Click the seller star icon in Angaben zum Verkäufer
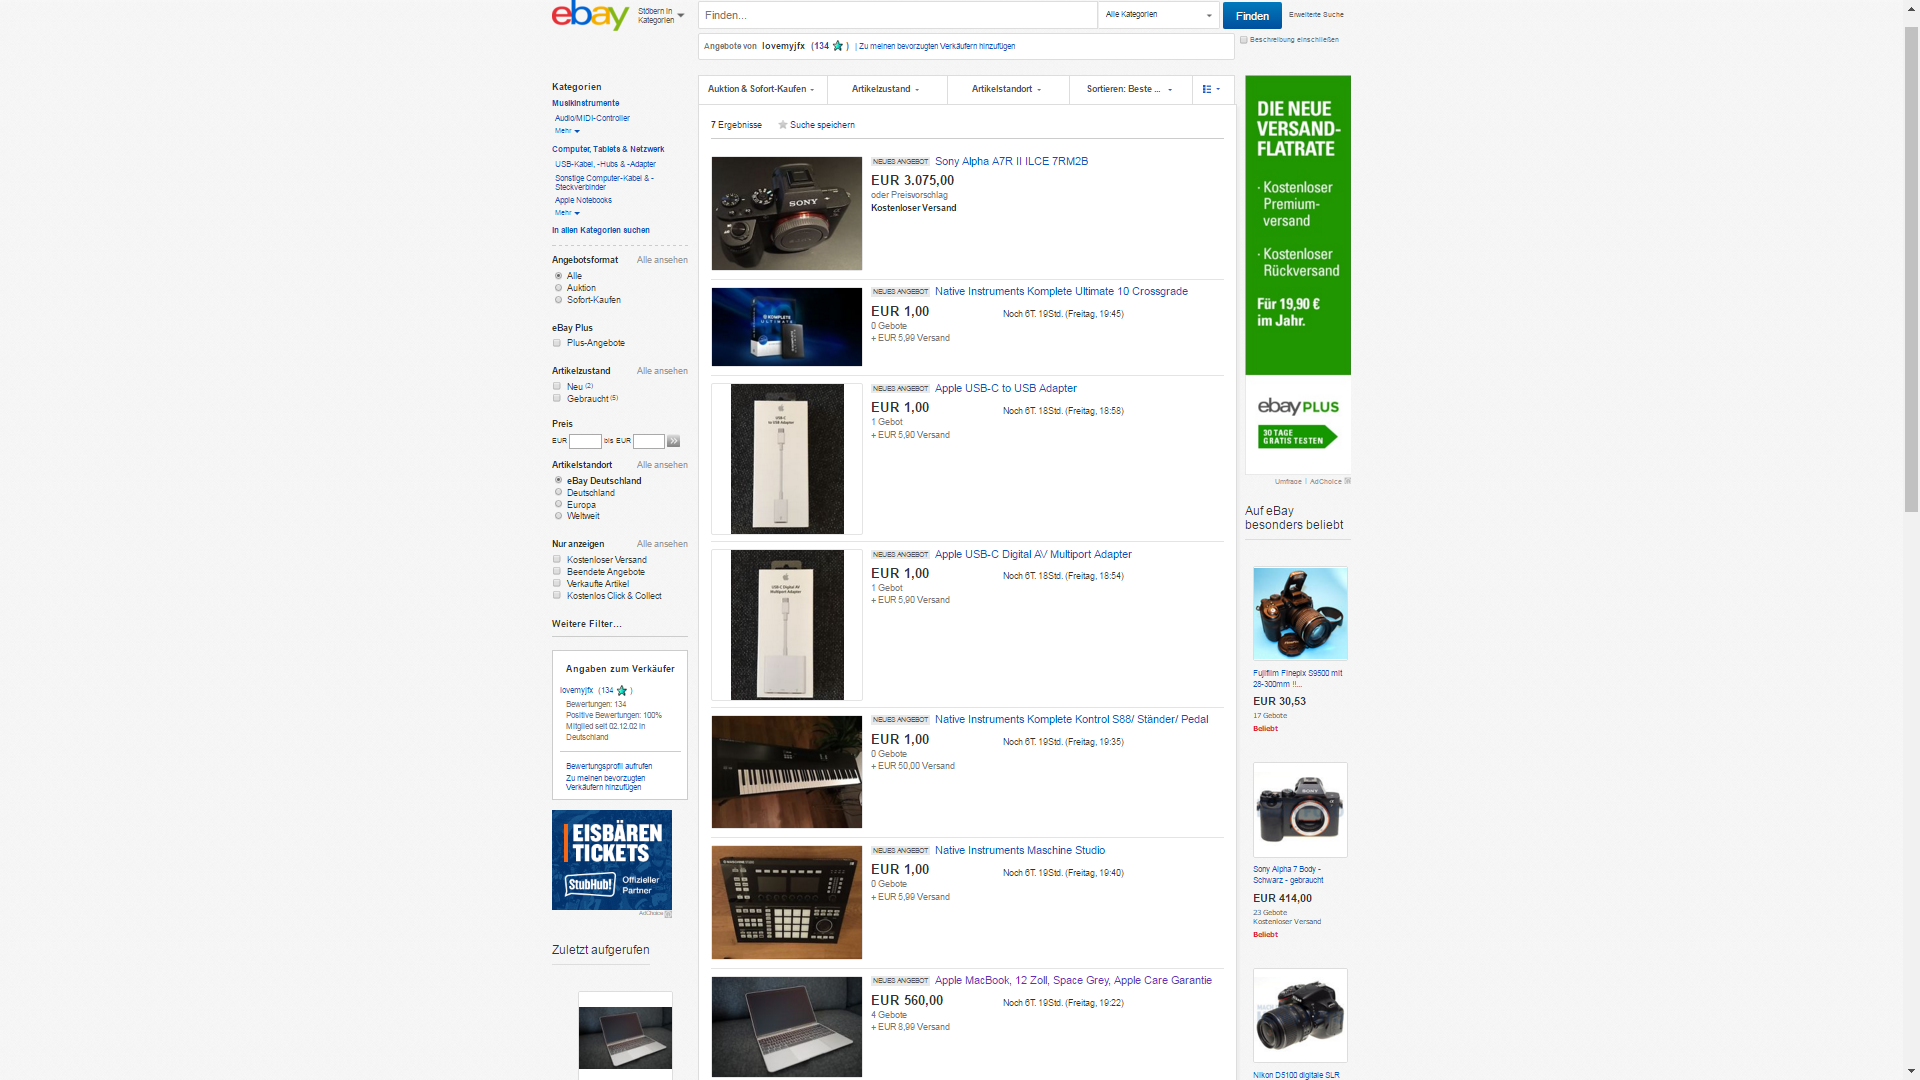The height and width of the screenshot is (1080, 1920). tap(622, 690)
